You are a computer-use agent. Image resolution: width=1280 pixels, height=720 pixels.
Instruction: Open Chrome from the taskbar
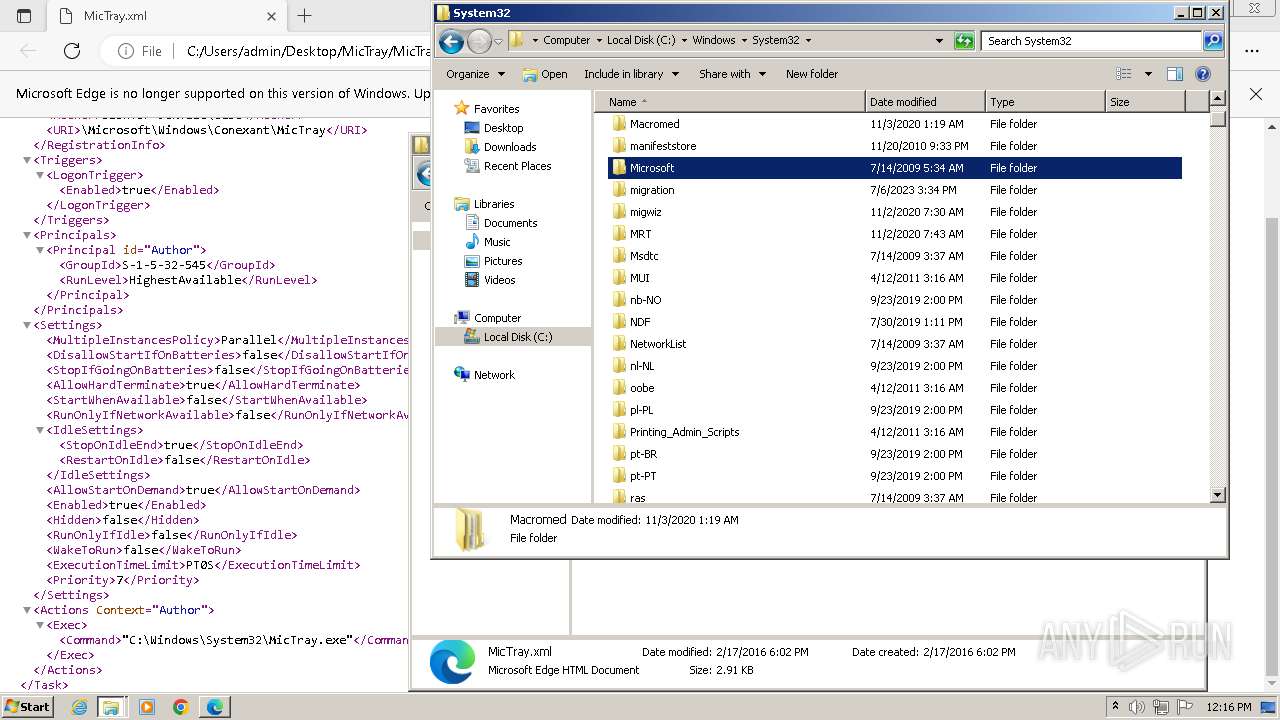click(x=181, y=707)
